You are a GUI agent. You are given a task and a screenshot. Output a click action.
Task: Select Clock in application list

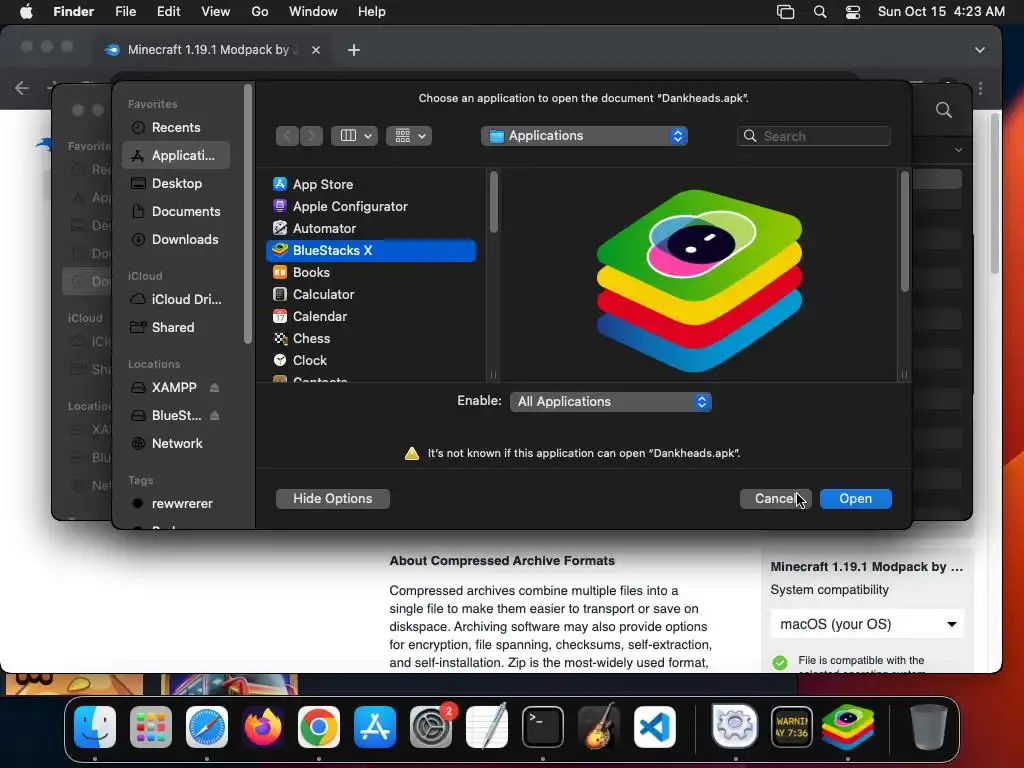pyautogui.click(x=371, y=360)
